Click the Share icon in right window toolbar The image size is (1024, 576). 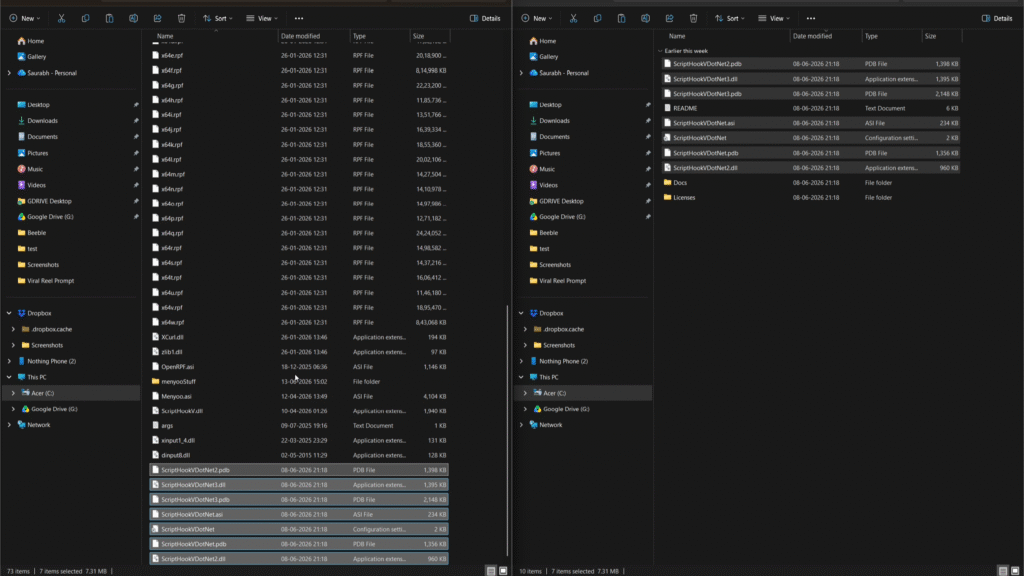(669, 18)
